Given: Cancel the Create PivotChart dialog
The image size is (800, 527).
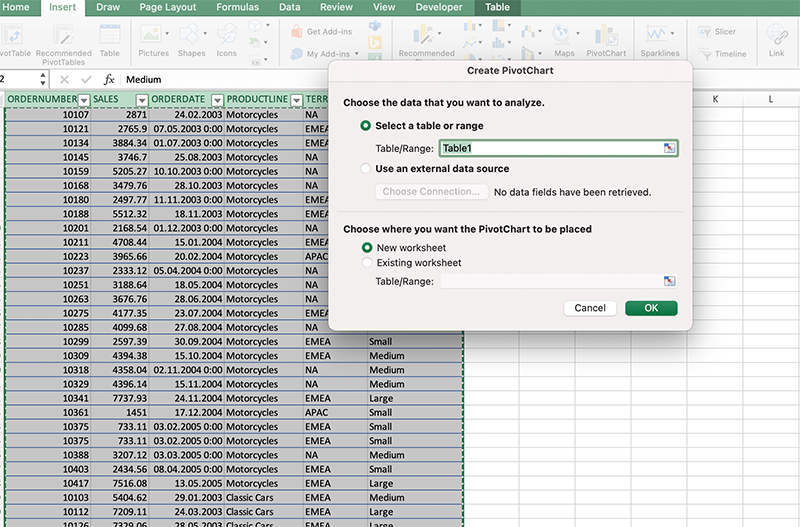Looking at the screenshot, I should pos(590,308).
